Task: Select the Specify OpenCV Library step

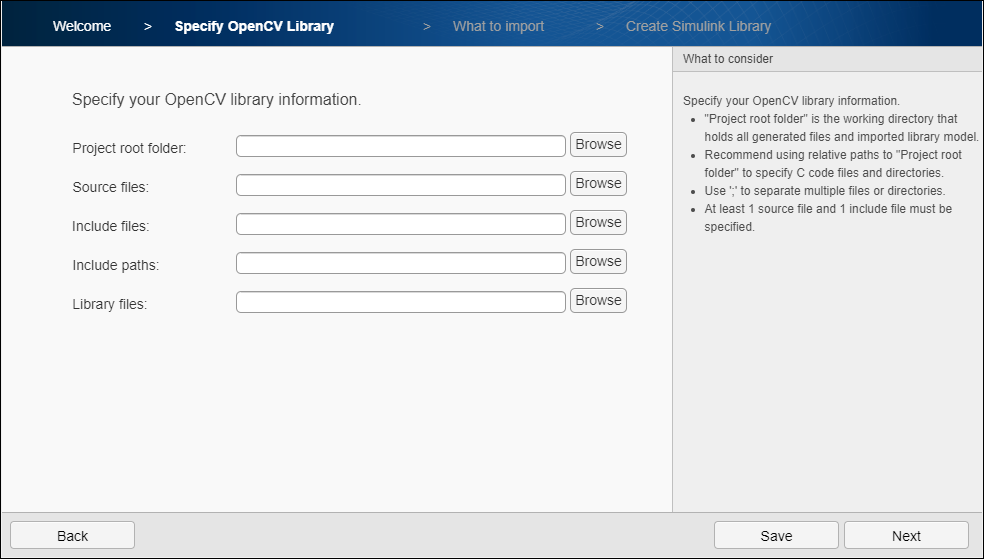Action: coord(254,26)
